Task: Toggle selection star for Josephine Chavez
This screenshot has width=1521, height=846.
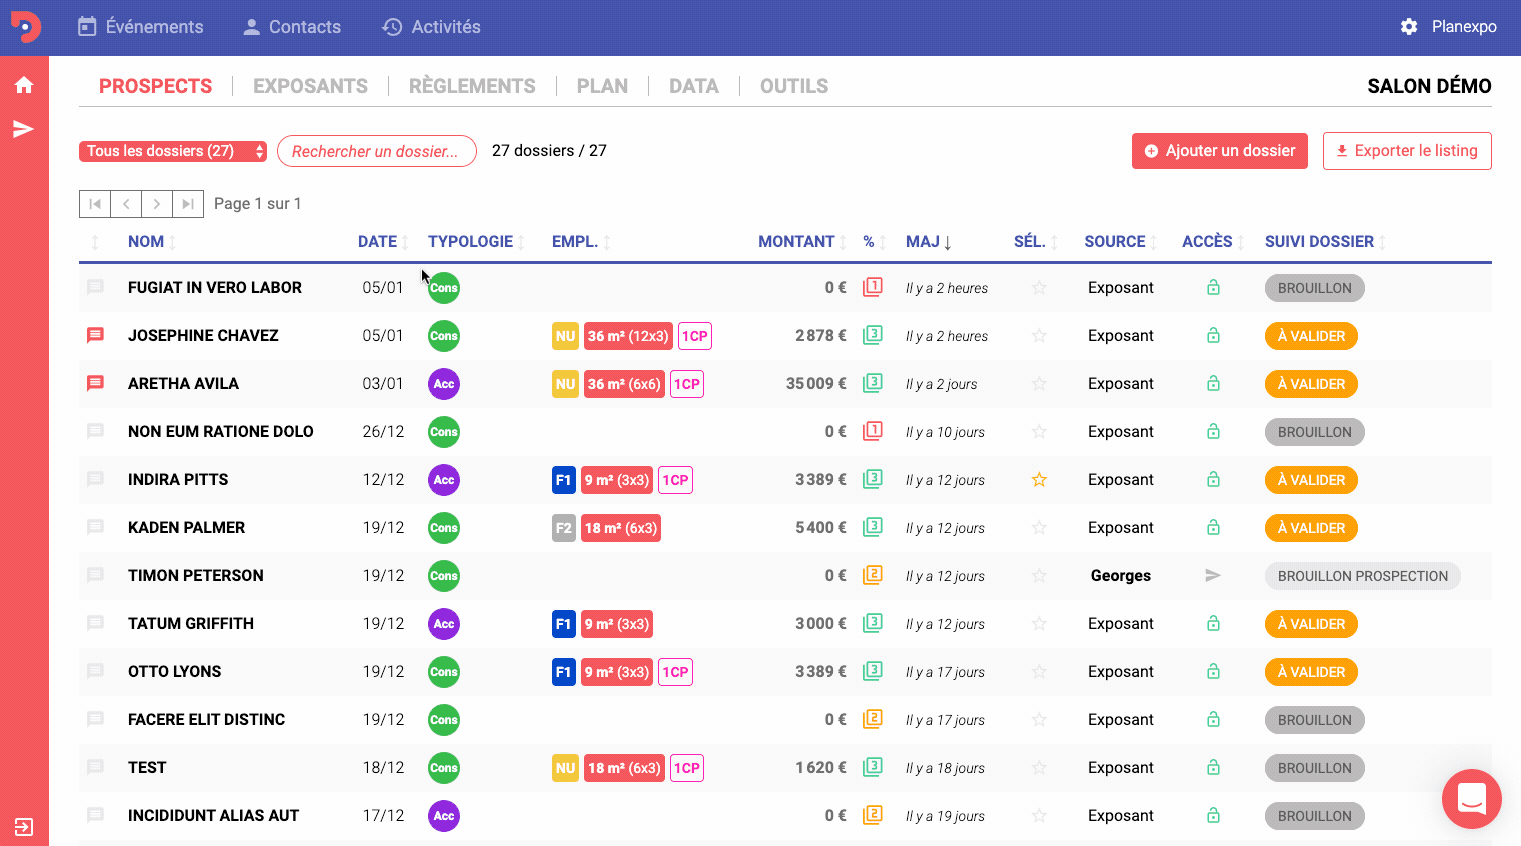Action: coord(1039,336)
